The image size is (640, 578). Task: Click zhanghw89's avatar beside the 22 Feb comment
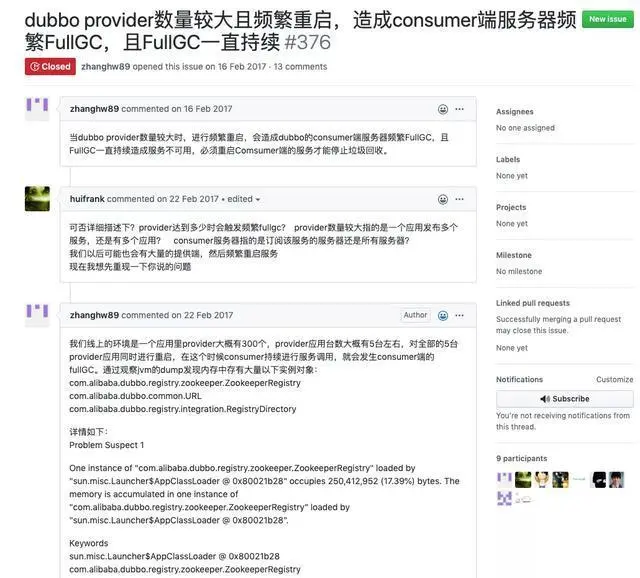click(x=38, y=315)
